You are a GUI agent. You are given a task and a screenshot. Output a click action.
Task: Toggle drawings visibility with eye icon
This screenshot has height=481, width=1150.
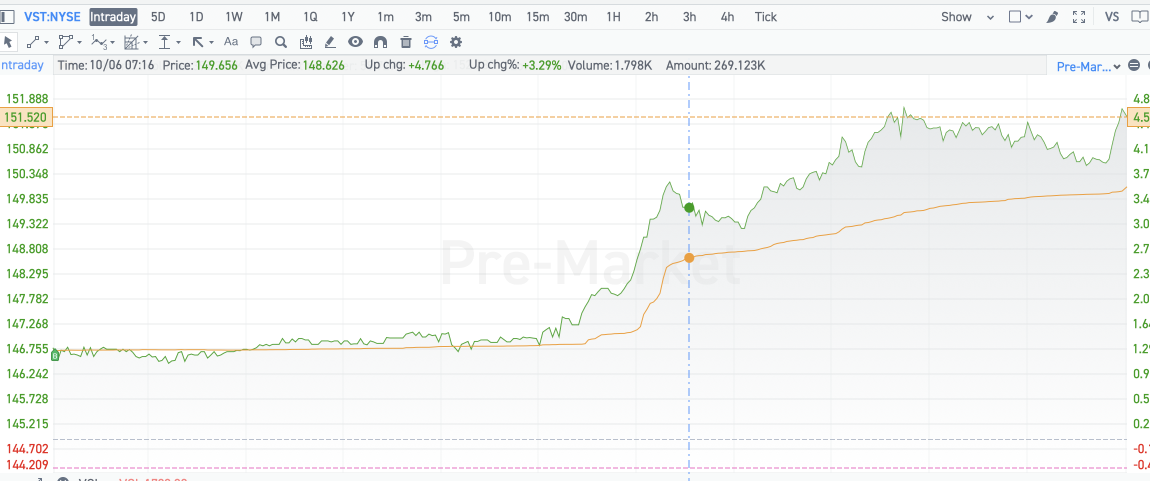click(x=356, y=42)
